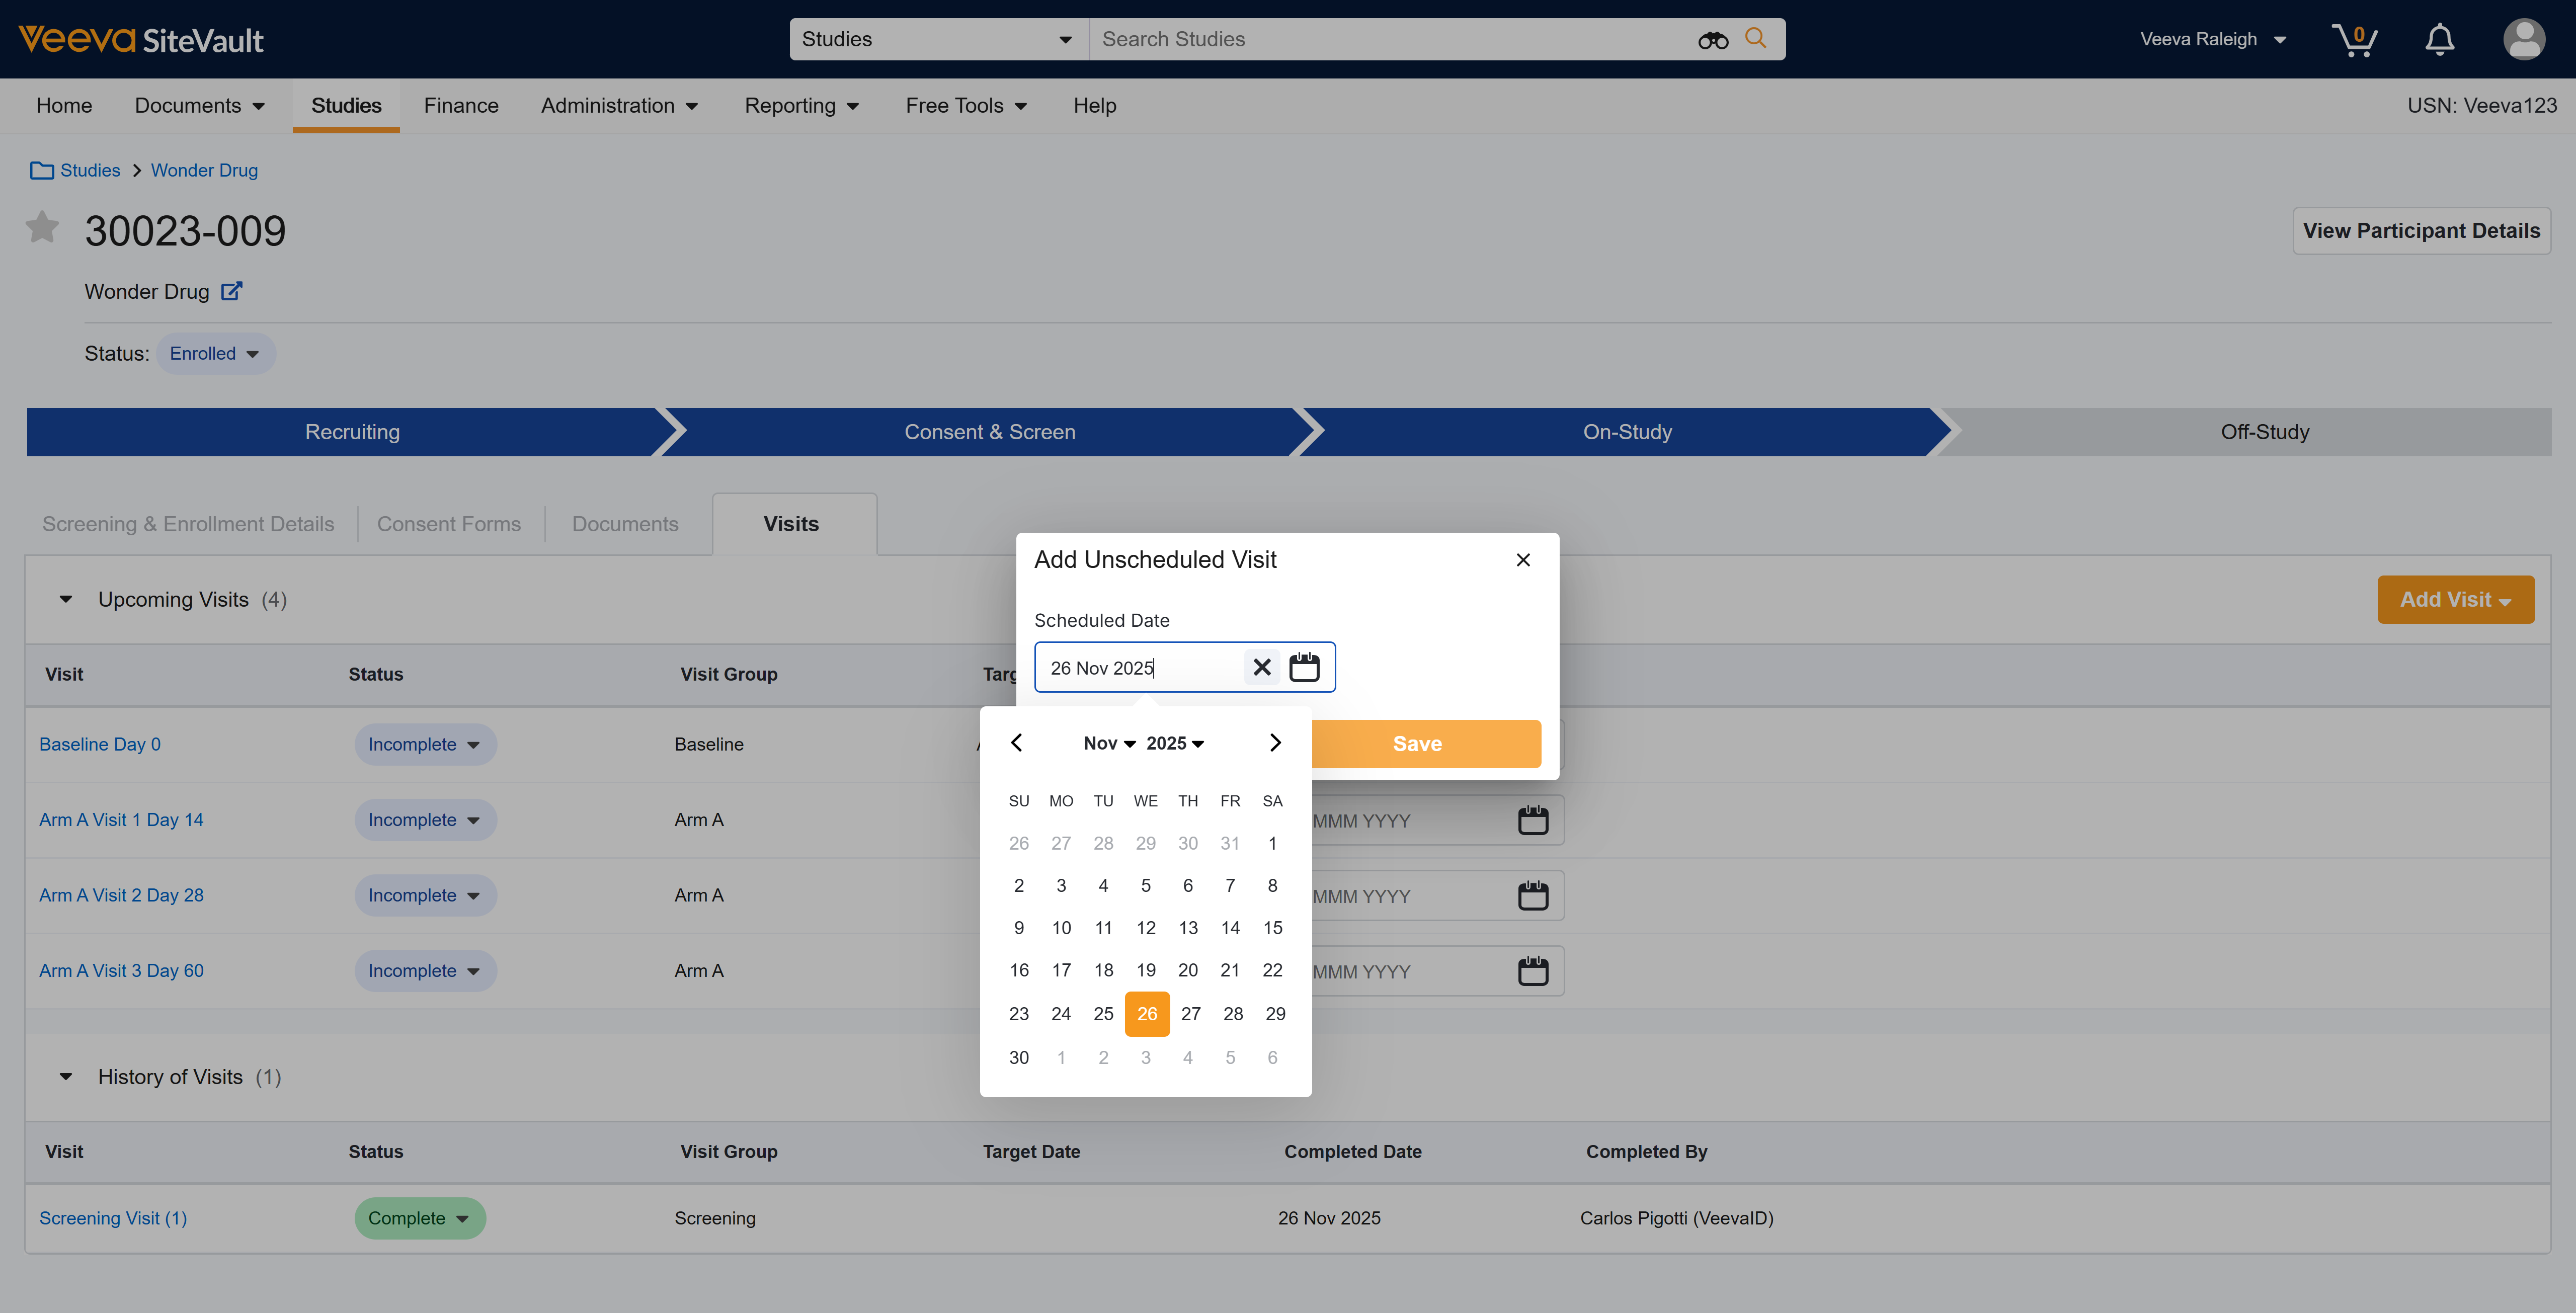The width and height of the screenshot is (2576, 1313).
Task: Open the Incomplete status dropdown for Baseline Day 0
Action: tap(424, 744)
